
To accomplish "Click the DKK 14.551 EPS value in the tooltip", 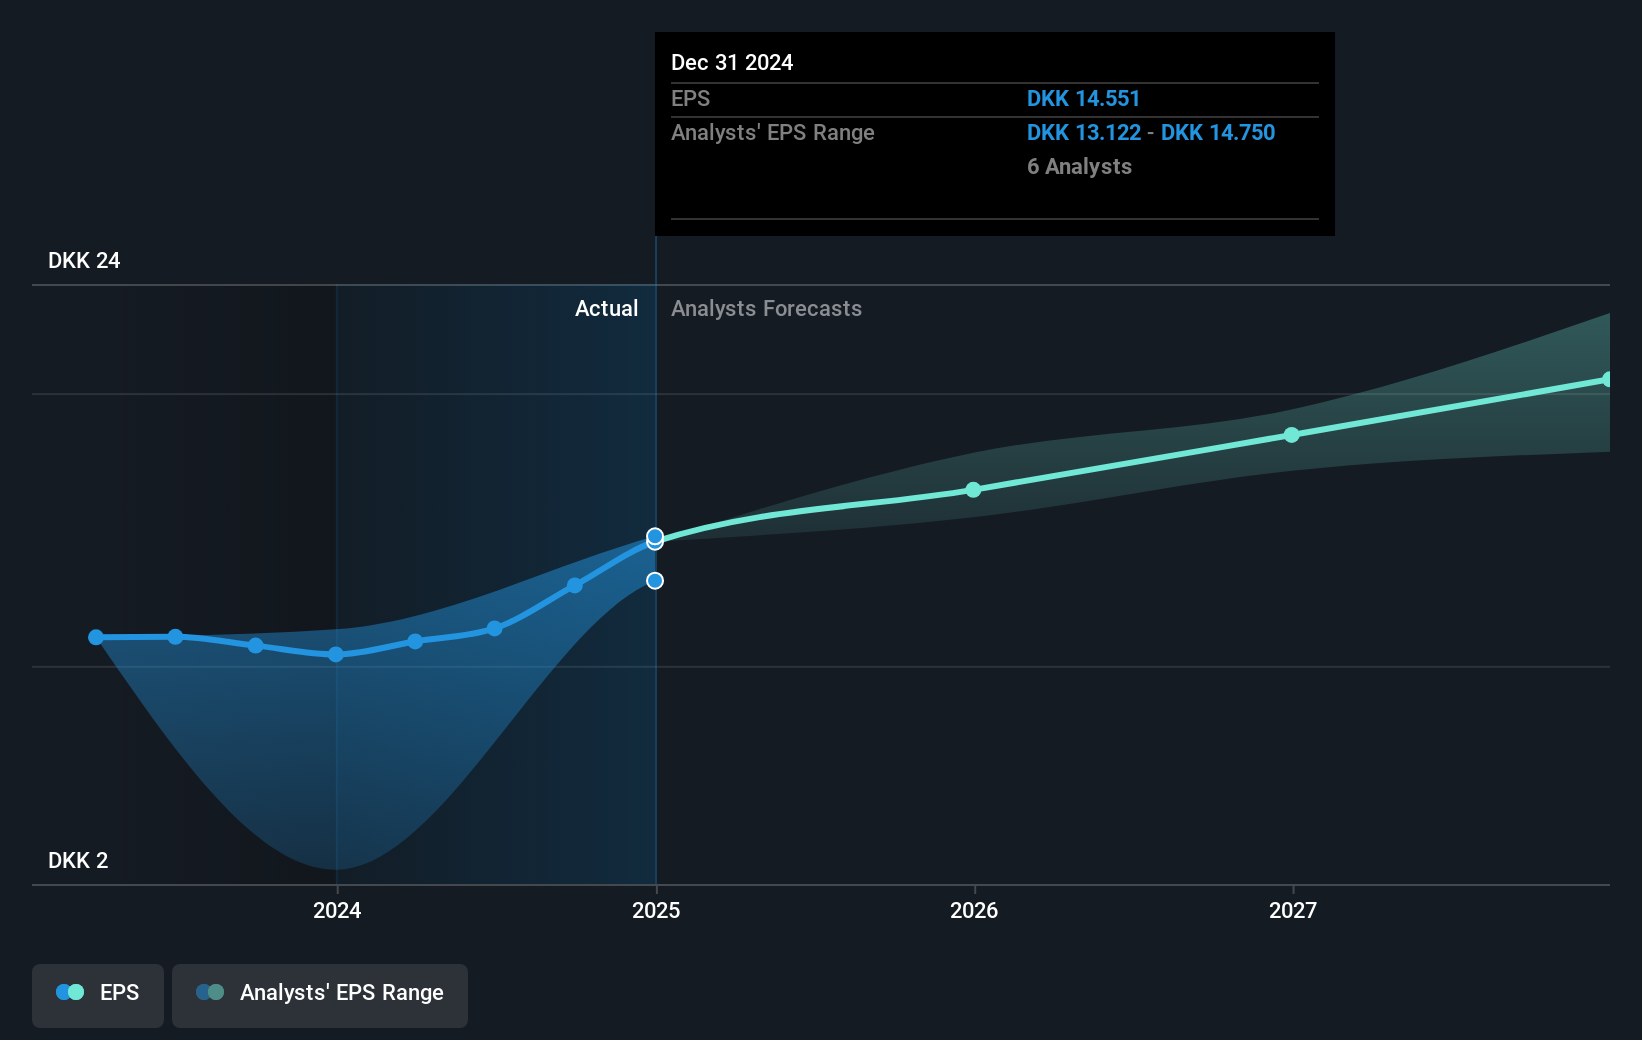I will tap(1083, 99).
